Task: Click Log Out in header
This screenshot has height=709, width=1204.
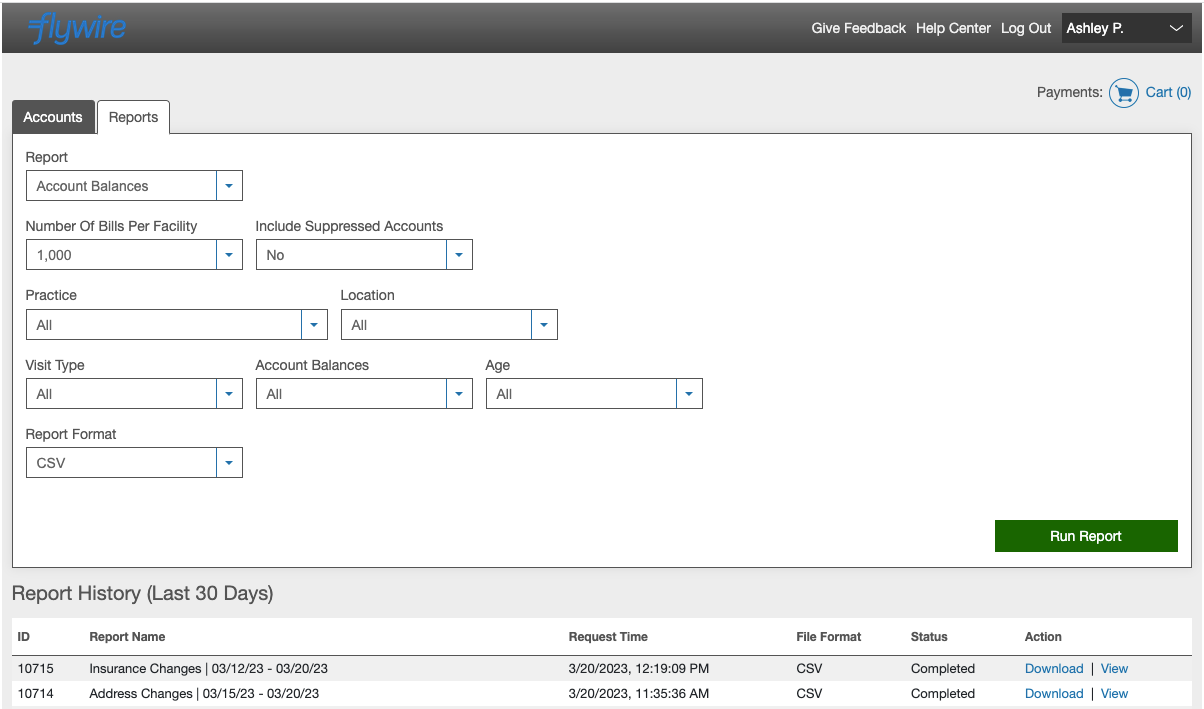Action: point(1026,28)
